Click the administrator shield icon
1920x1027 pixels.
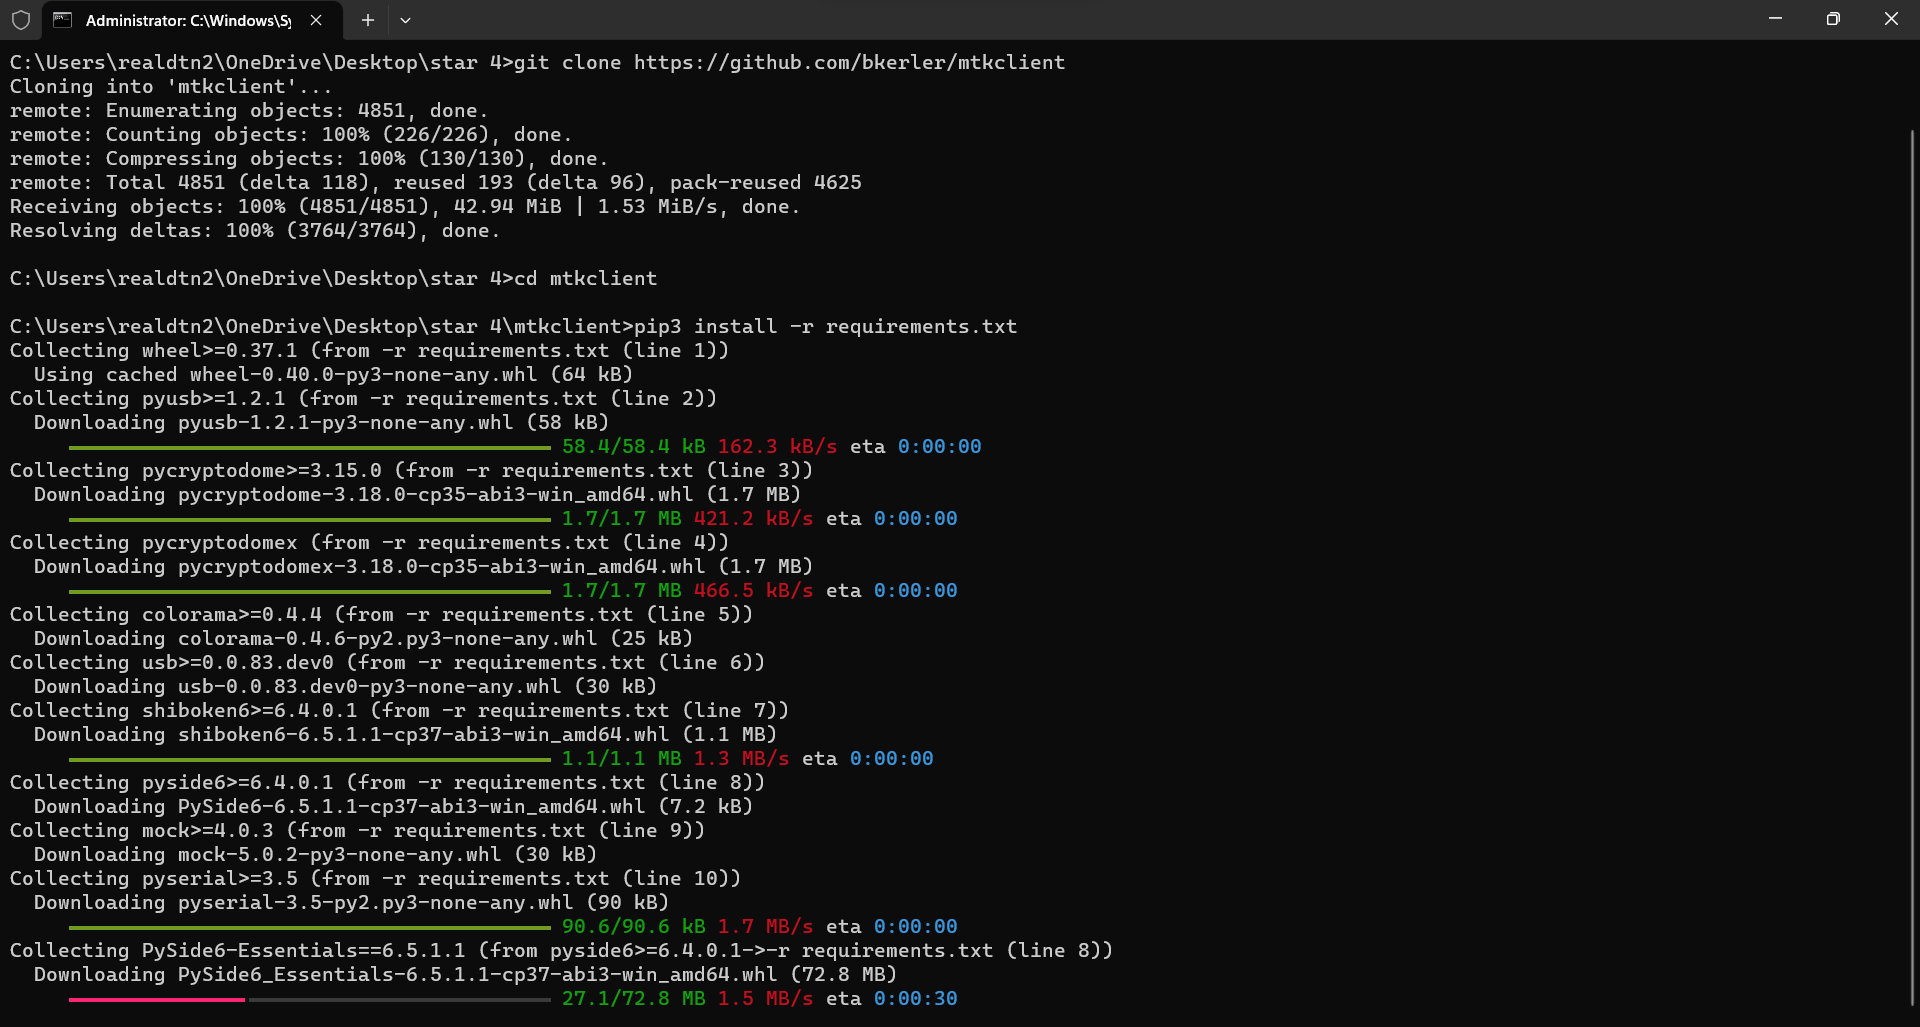21,20
